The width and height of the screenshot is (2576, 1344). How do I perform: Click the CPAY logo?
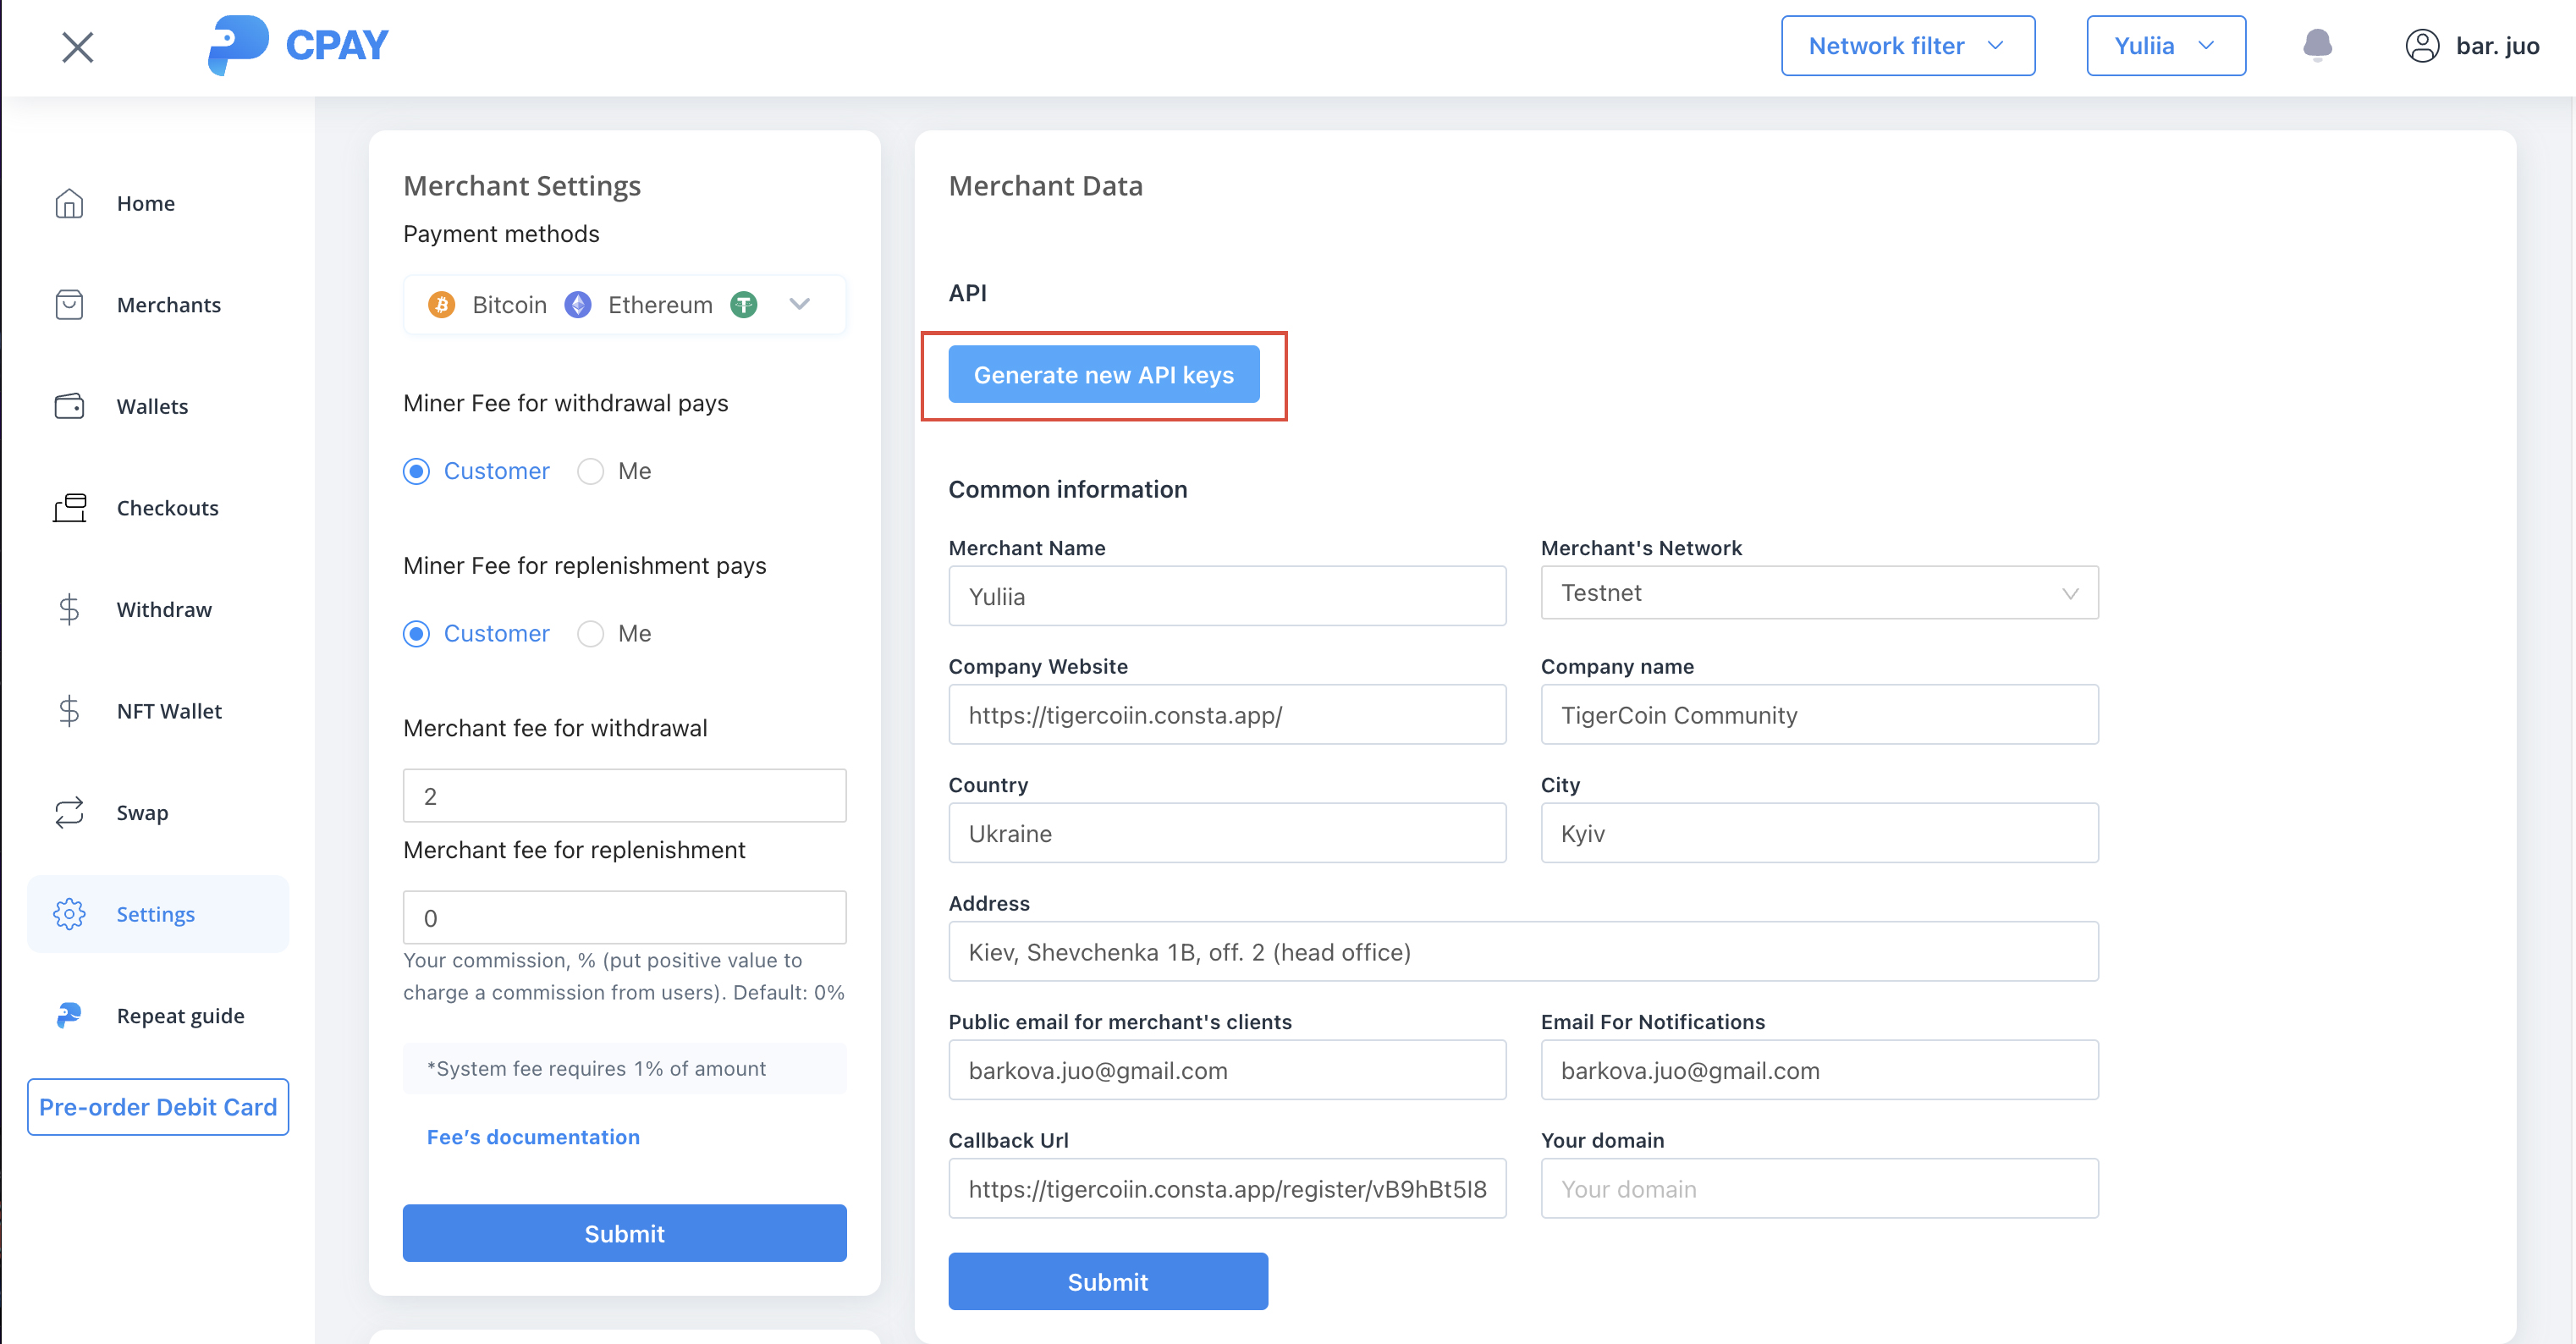click(x=297, y=45)
